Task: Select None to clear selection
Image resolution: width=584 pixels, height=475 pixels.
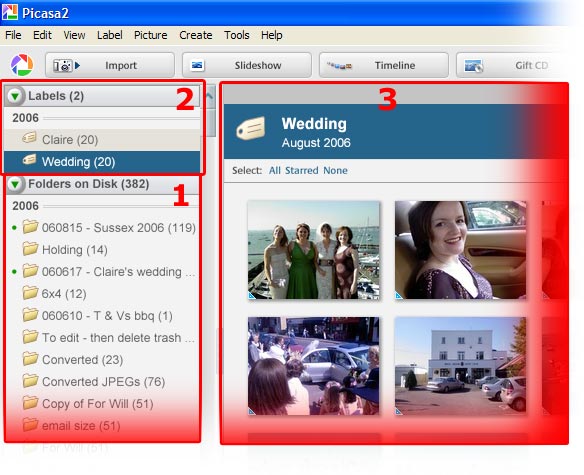Action: [335, 171]
